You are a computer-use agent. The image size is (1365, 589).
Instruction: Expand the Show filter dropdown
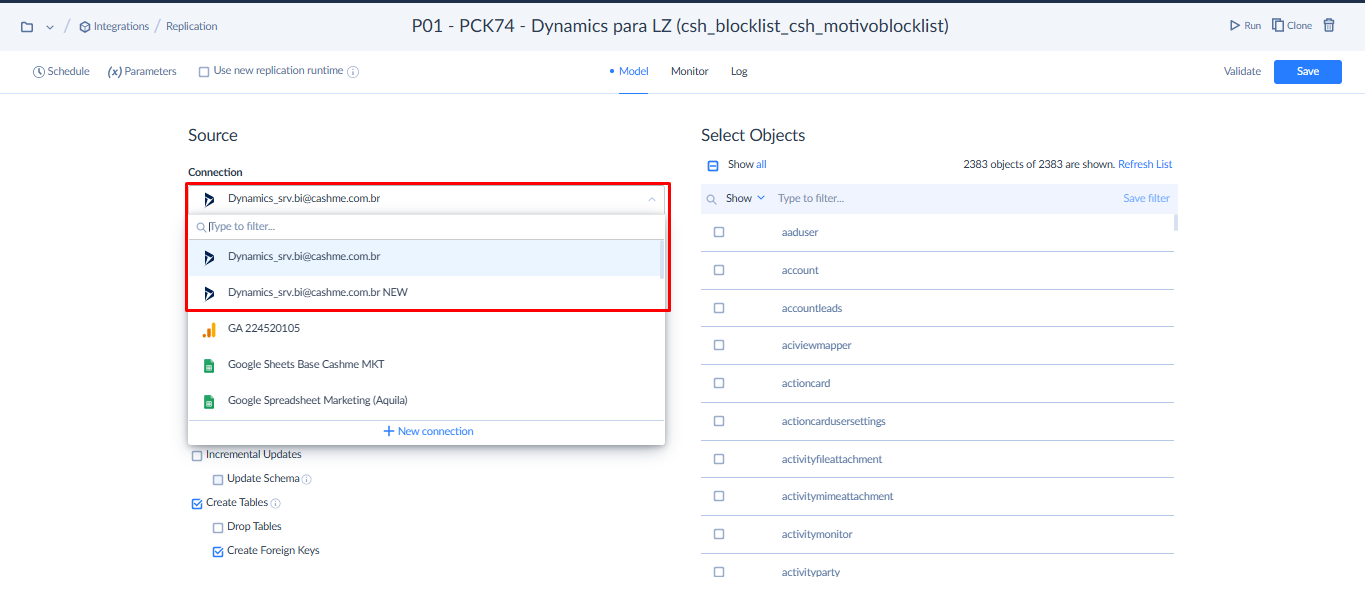(745, 199)
